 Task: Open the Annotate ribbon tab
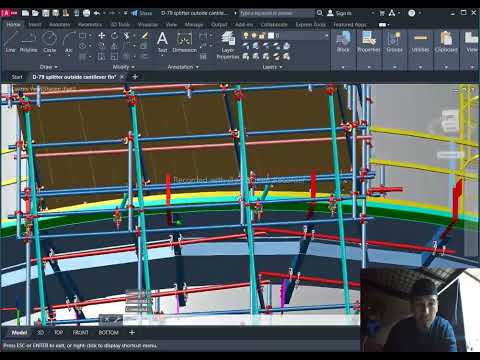click(x=60, y=25)
